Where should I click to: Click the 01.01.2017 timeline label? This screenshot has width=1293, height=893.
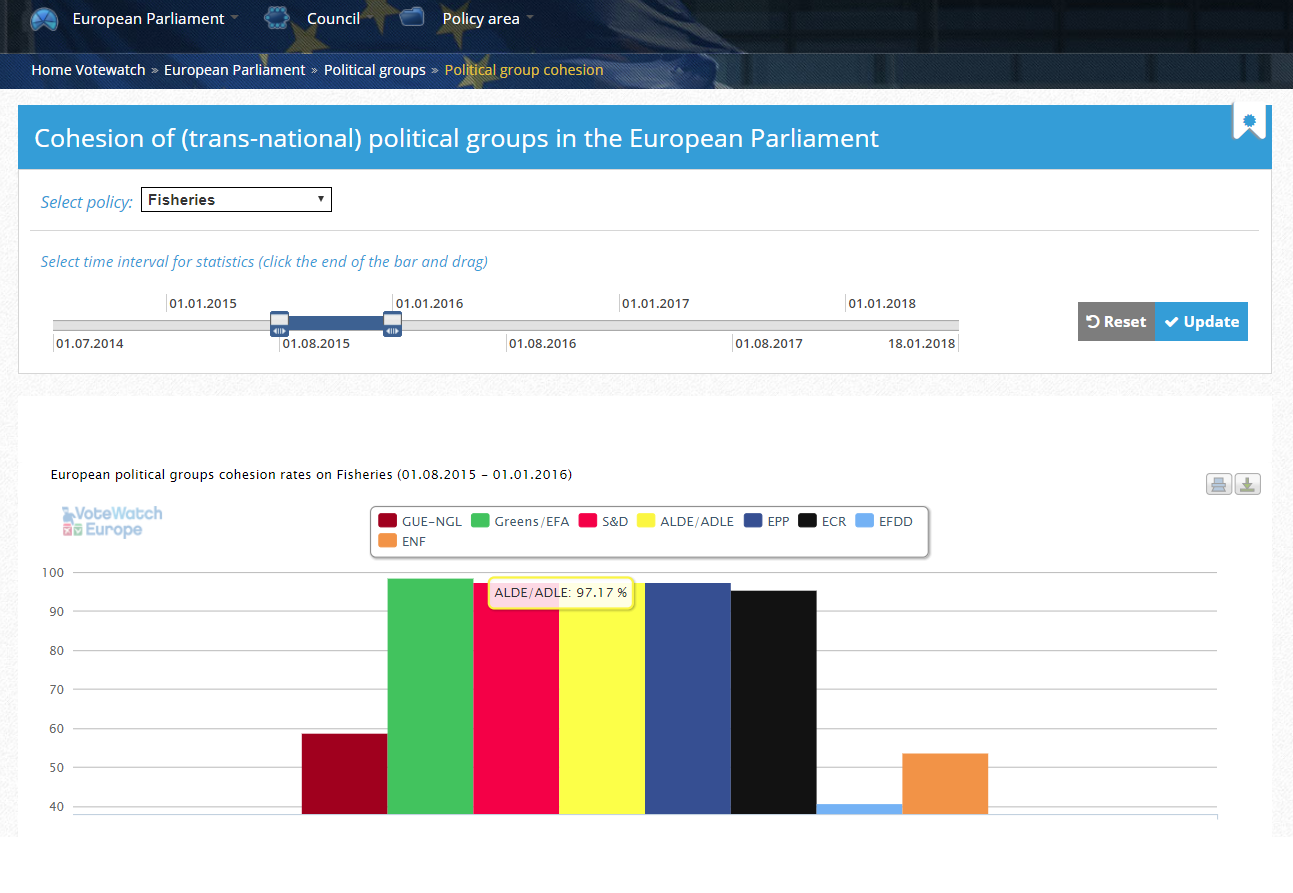pyautogui.click(x=655, y=303)
